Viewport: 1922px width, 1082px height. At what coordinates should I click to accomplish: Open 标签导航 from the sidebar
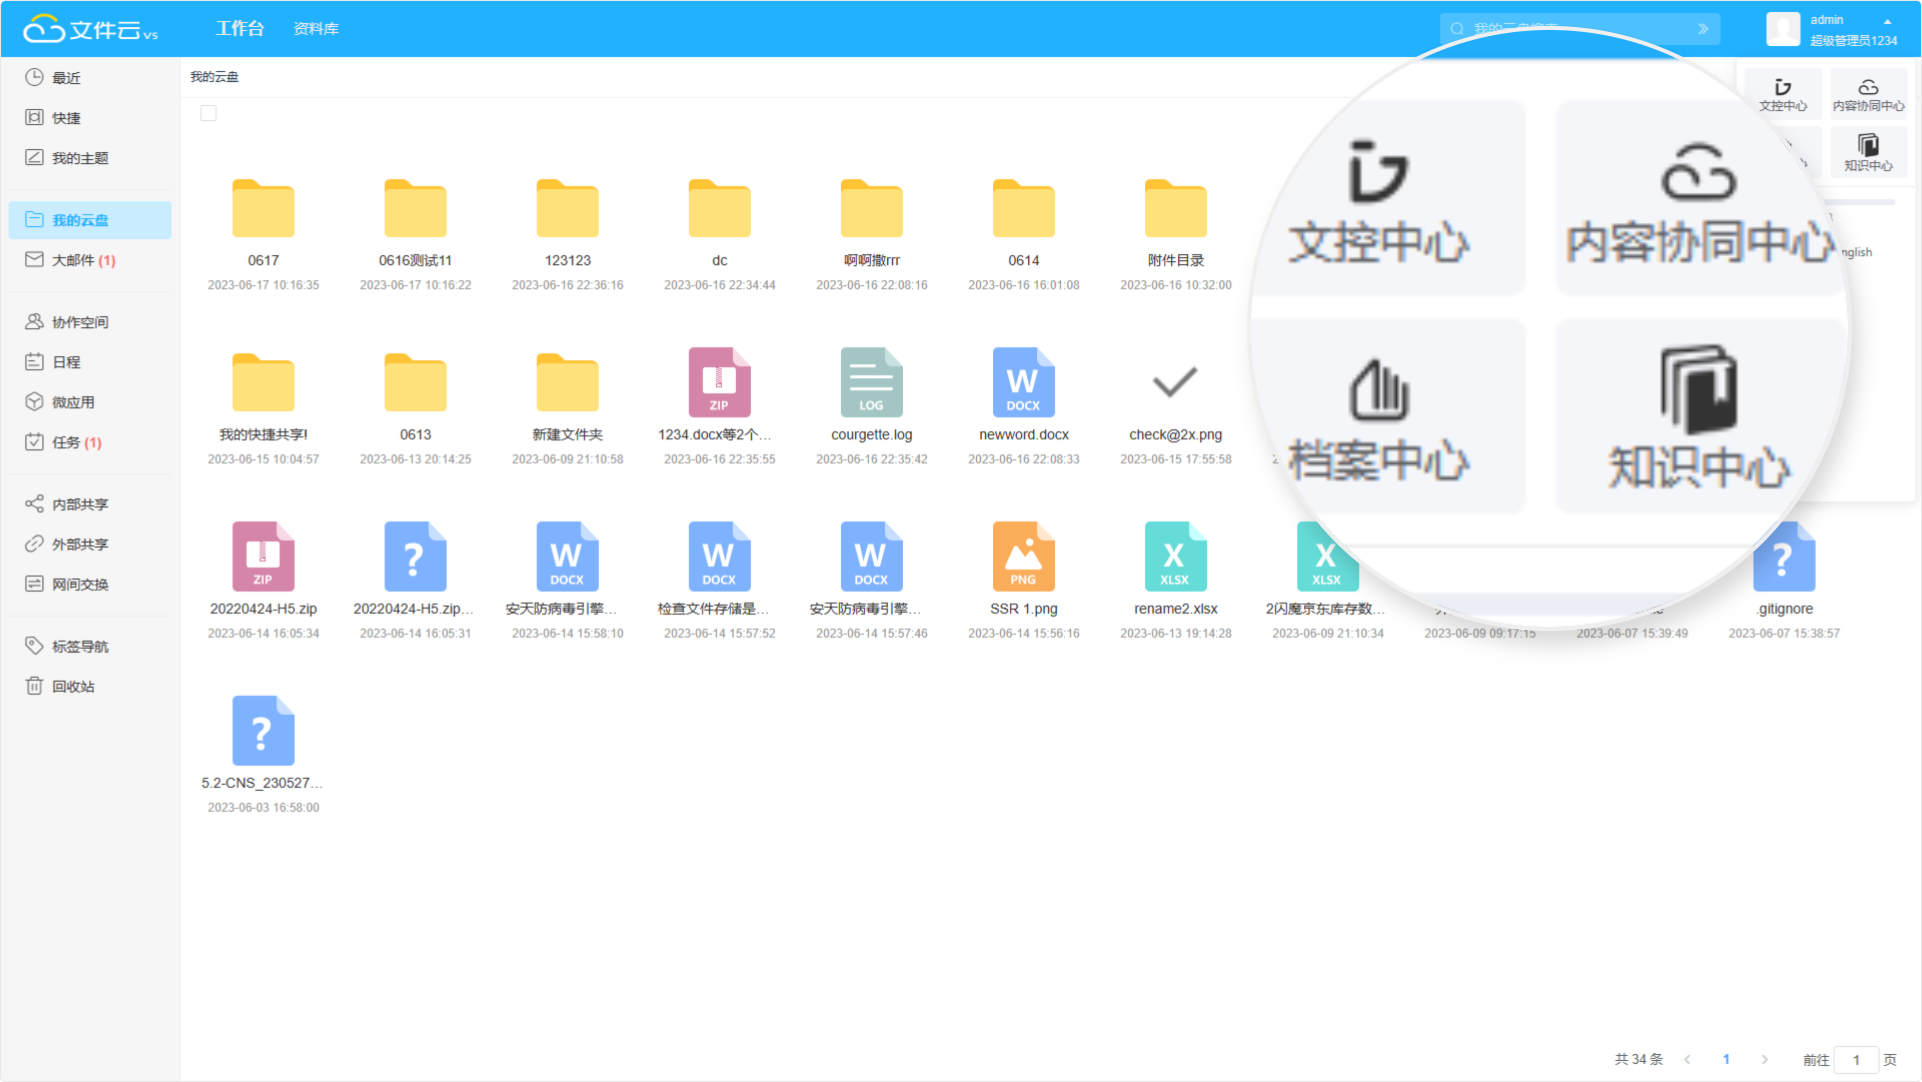coord(75,645)
